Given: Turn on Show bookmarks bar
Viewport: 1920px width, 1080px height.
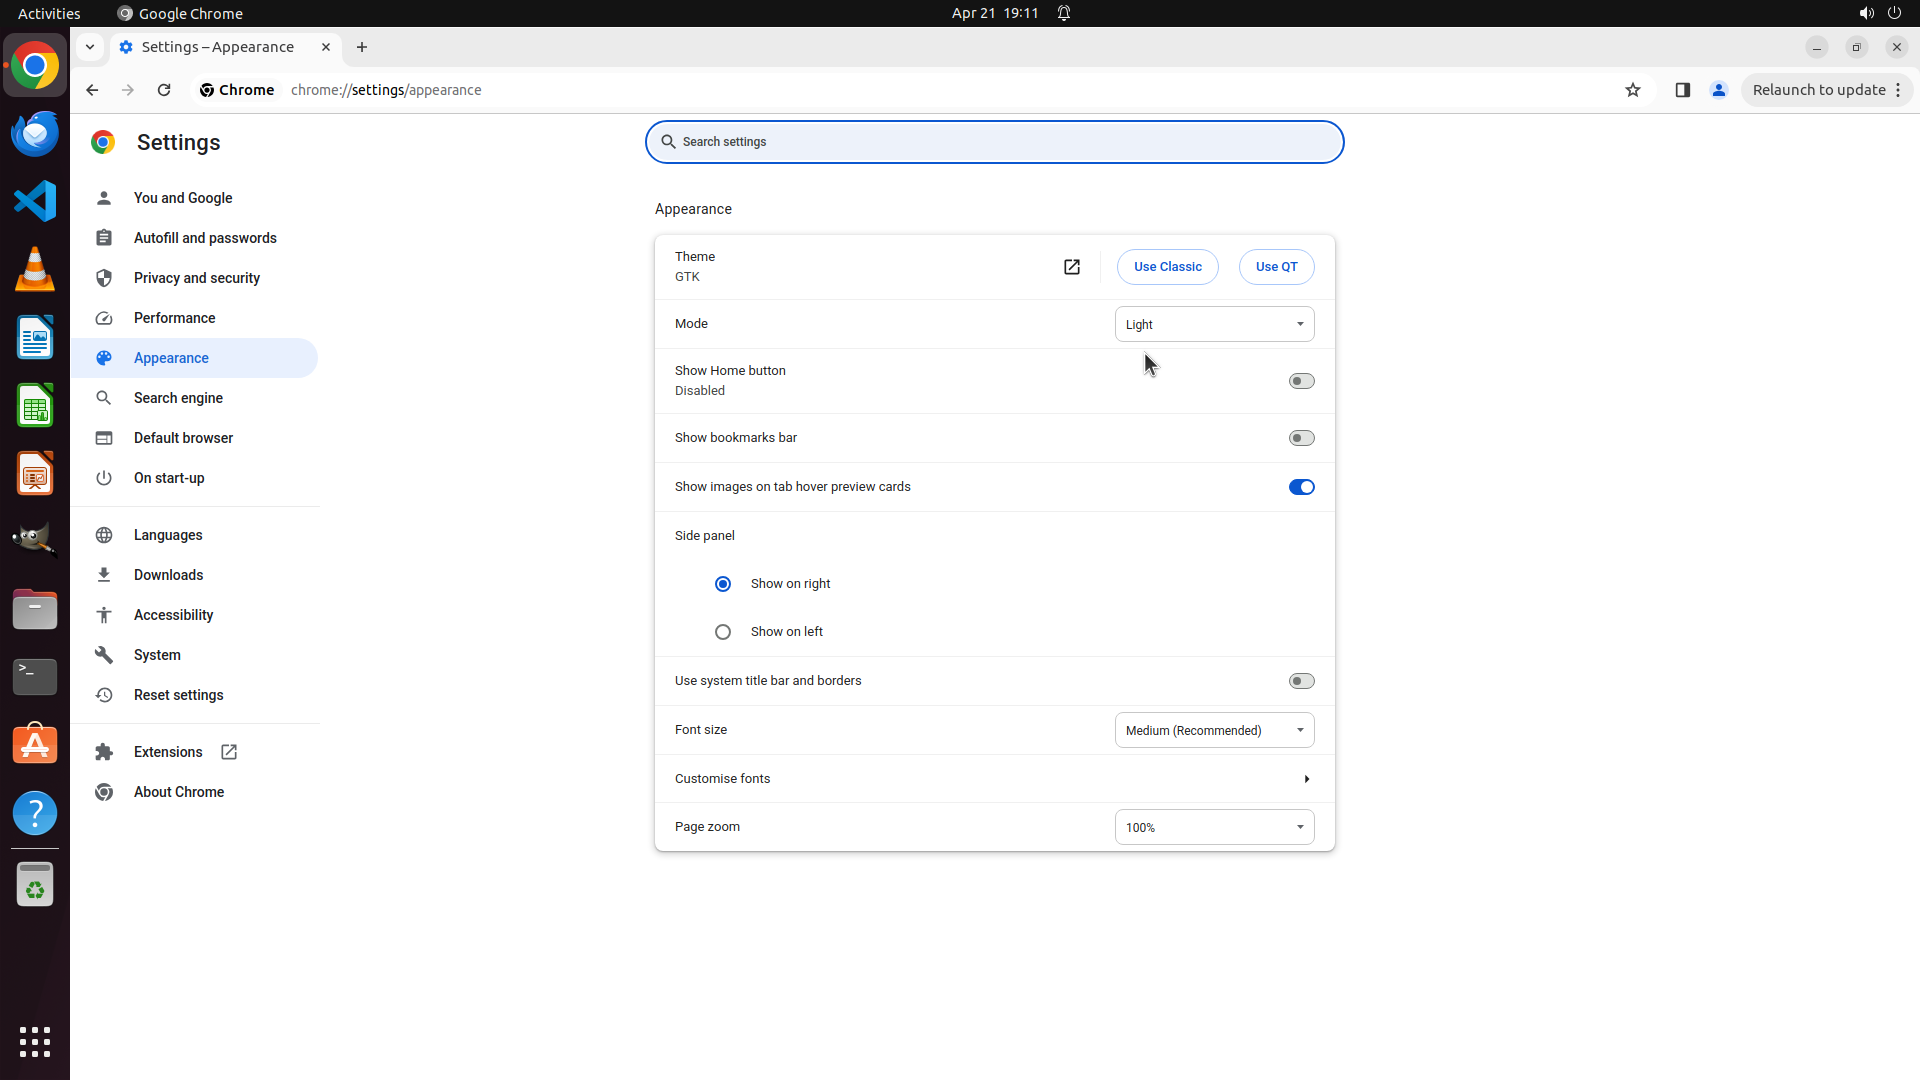Looking at the screenshot, I should [x=1301, y=438].
